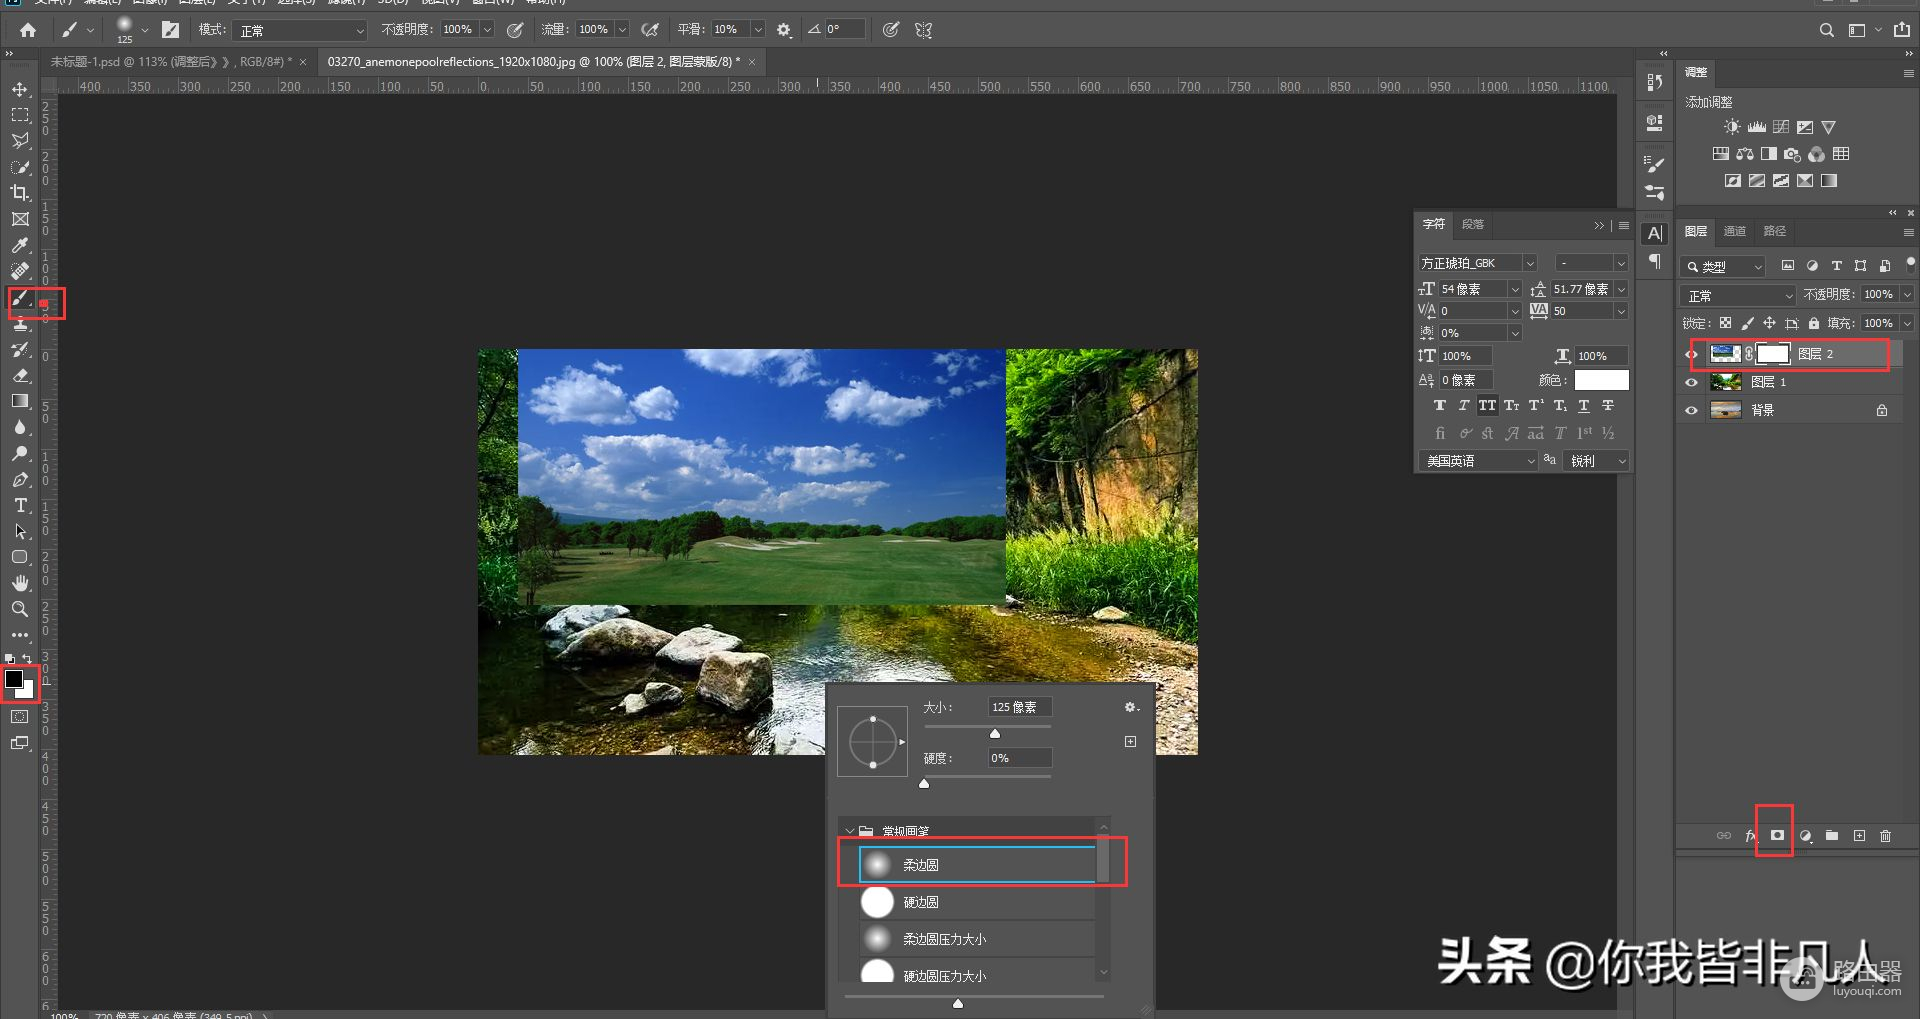The image size is (1920, 1019).
Task: Select the Zoom tool
Action: tap(20, 609)
